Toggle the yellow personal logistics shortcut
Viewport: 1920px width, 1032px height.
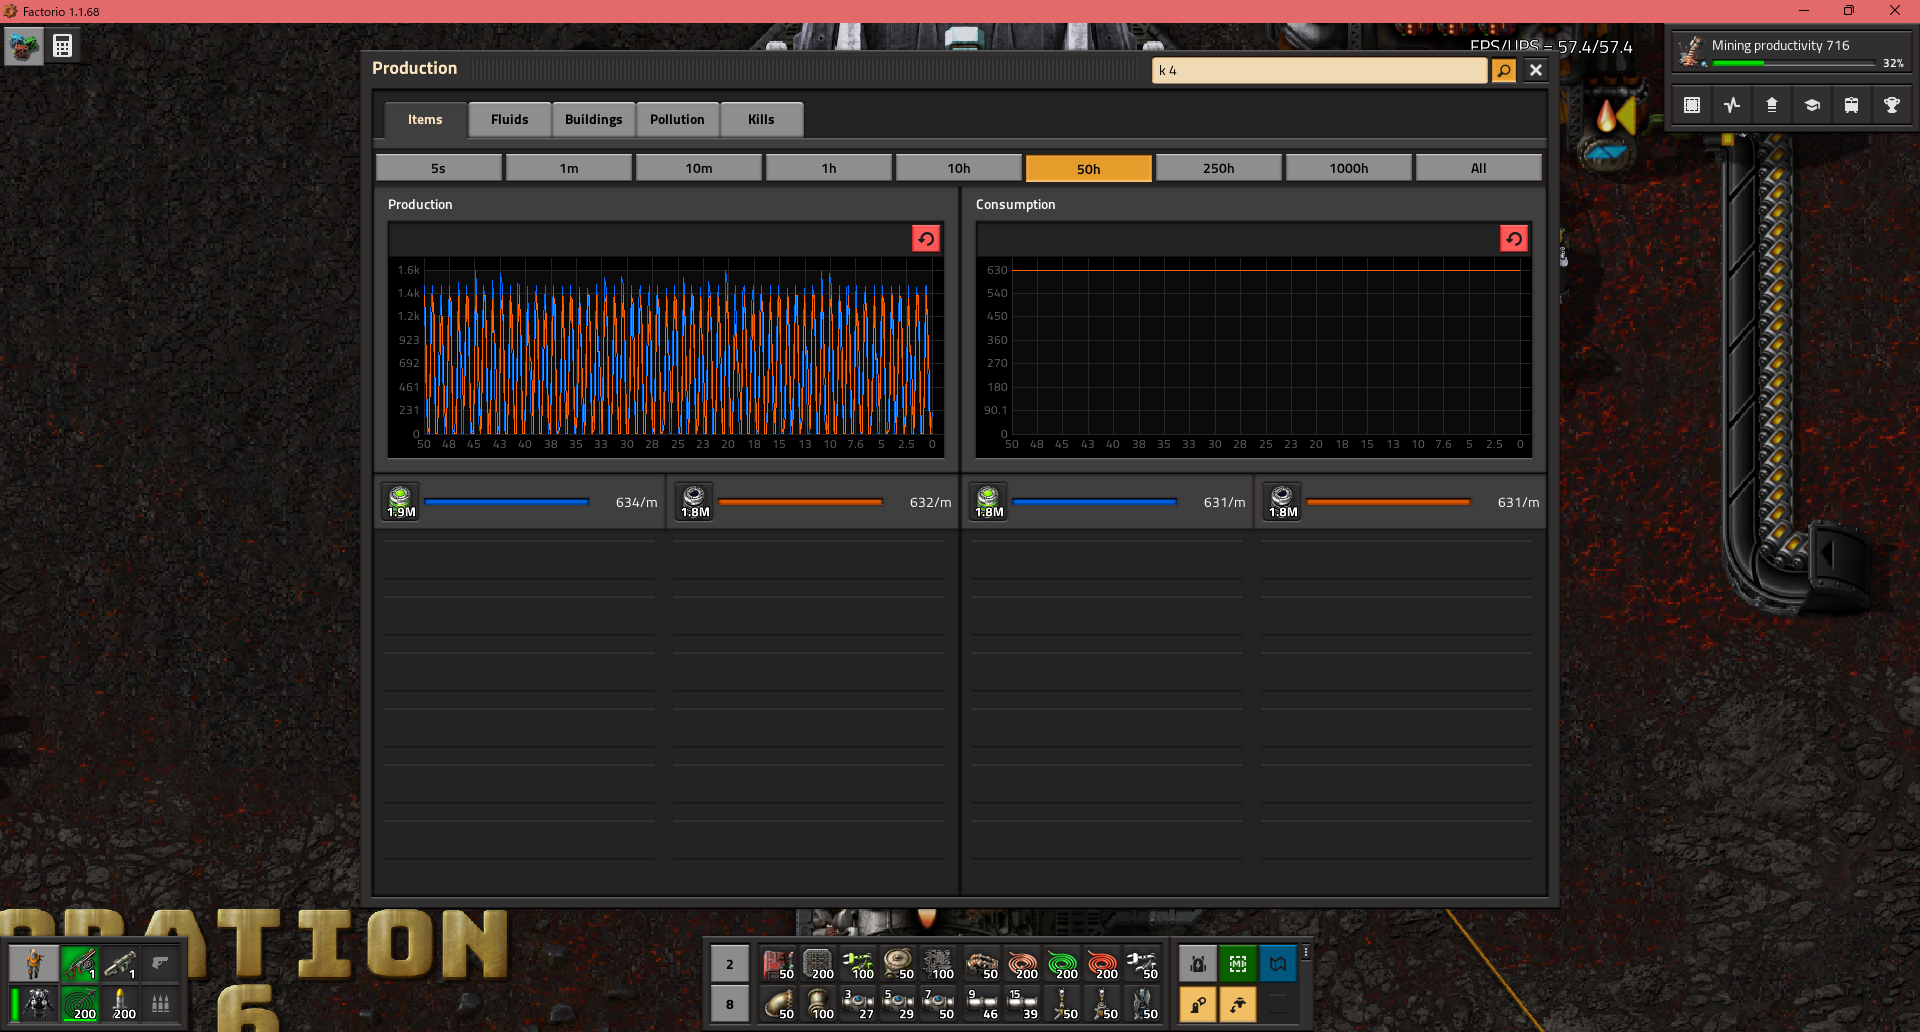[x=1198, y=1004]
